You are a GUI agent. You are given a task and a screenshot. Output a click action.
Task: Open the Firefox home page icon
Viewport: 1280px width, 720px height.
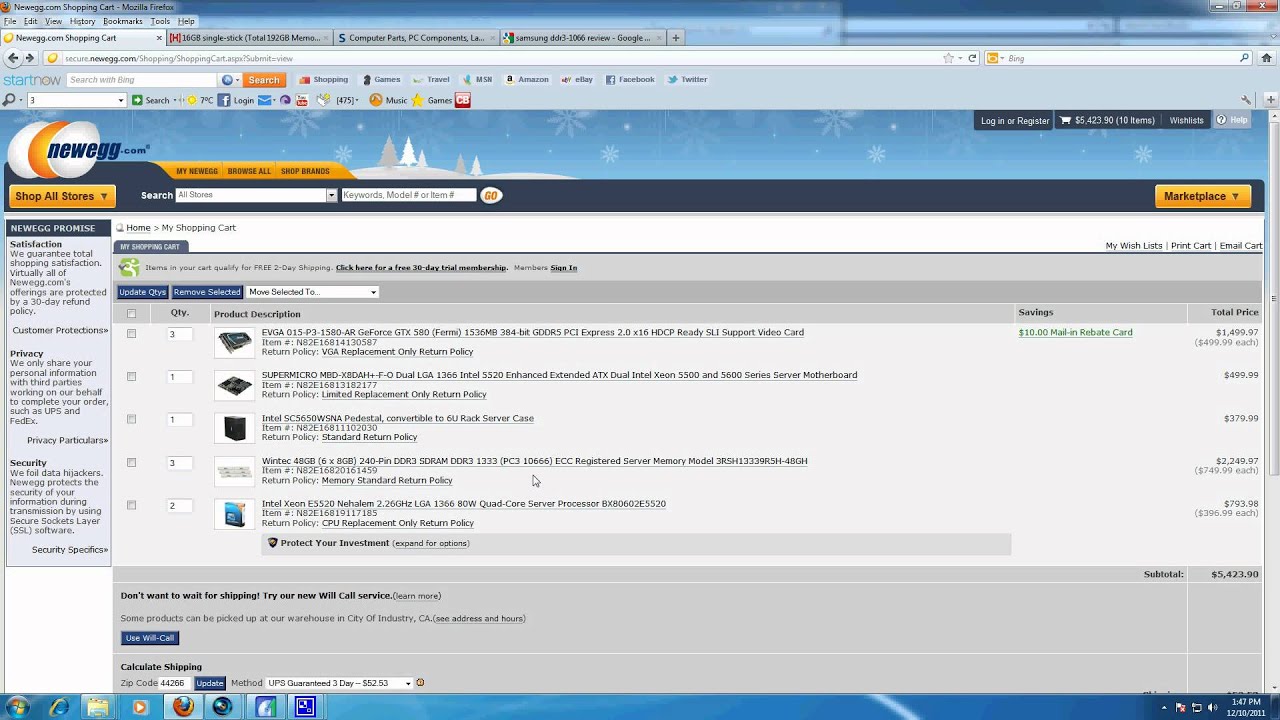1266,58
